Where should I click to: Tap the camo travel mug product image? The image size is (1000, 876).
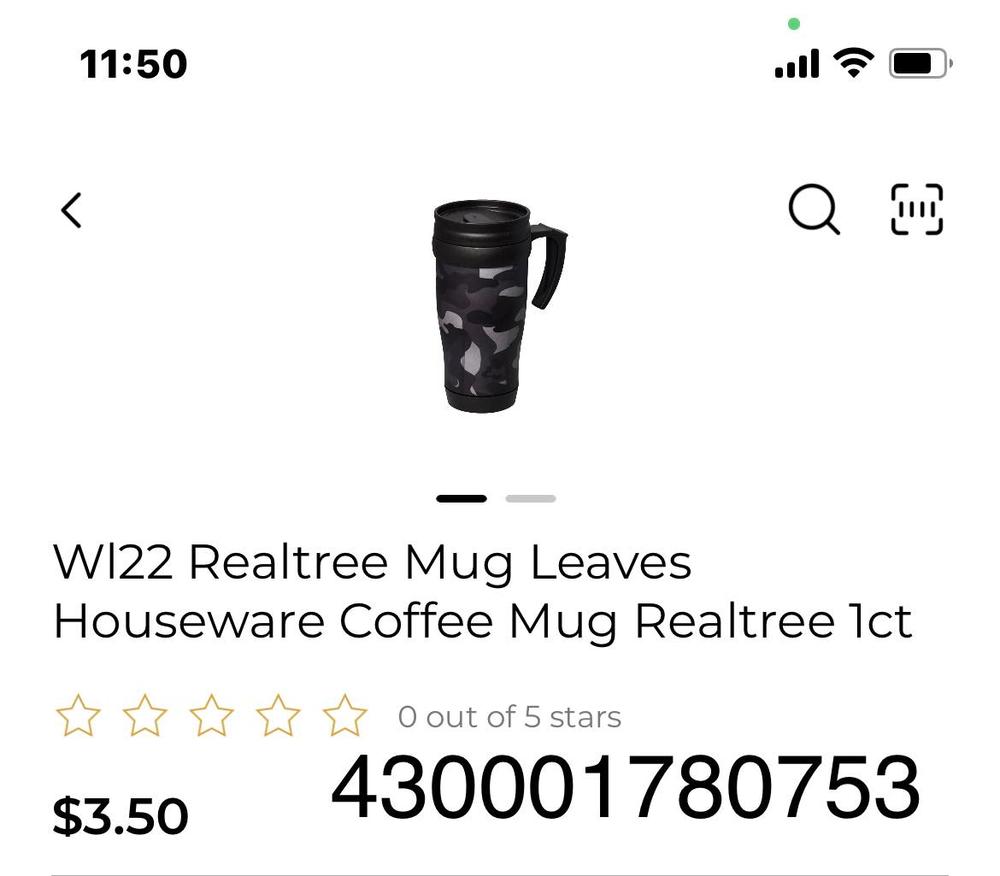[499, 306]
